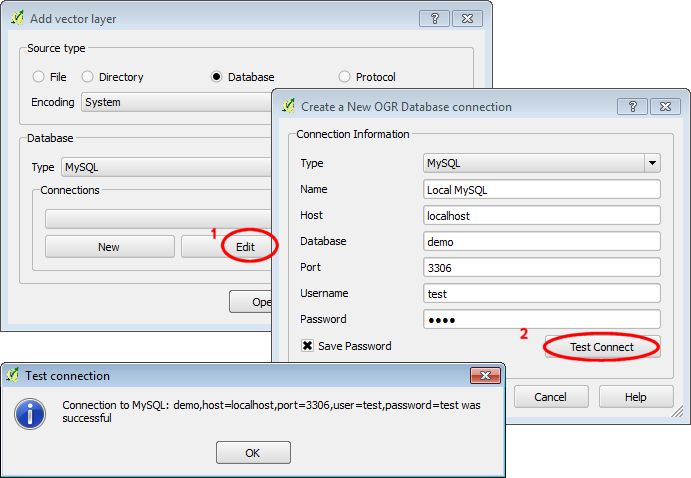Click the Open button in Add vector layer
The width and height of the screenshot is (691, 478).
[250, 302]
